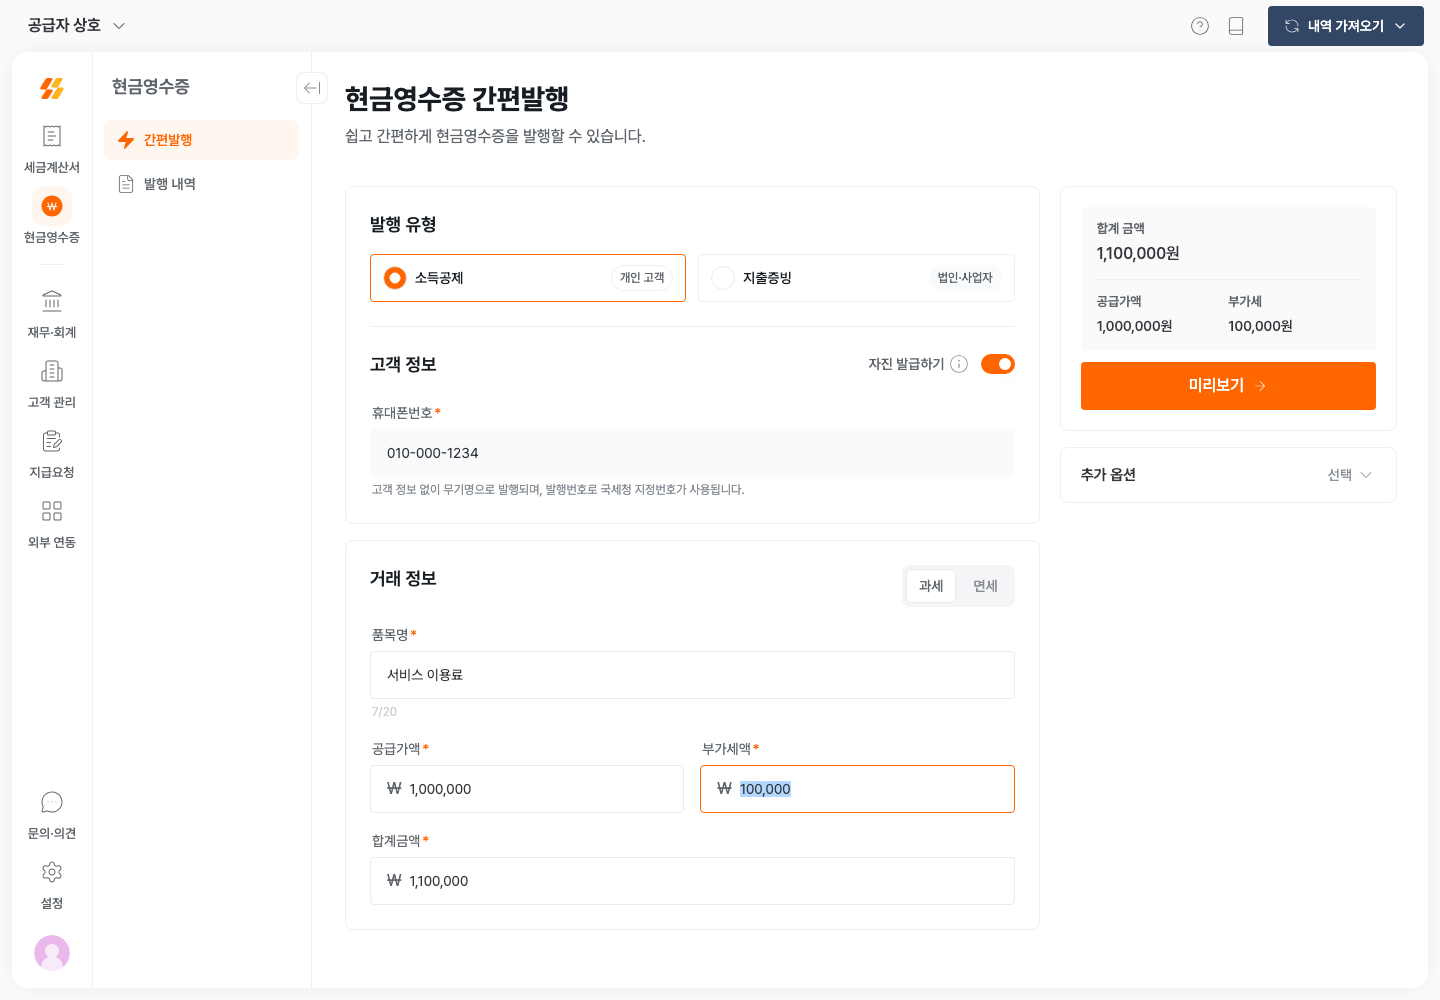This screenshot has height=1000, width=1440.
Task: Click the 부가세액 input field
Action: 857,789
